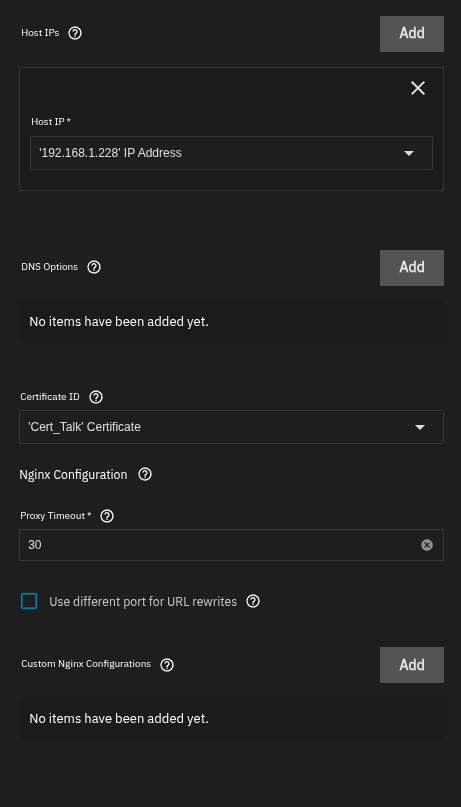This screenshot has height=807, width=461.
Task: Open the Custom Nginx Configurations help icon
Action: pyautogui.click(x=167, y=665)
